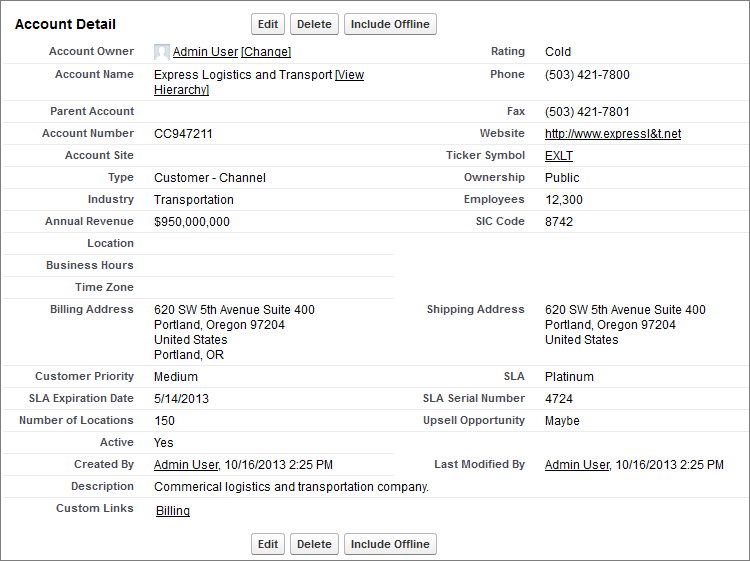Open the website http://www.expressl&t.net link
The width and height of the screenshot is (750, 561).
tap(613, 134)
